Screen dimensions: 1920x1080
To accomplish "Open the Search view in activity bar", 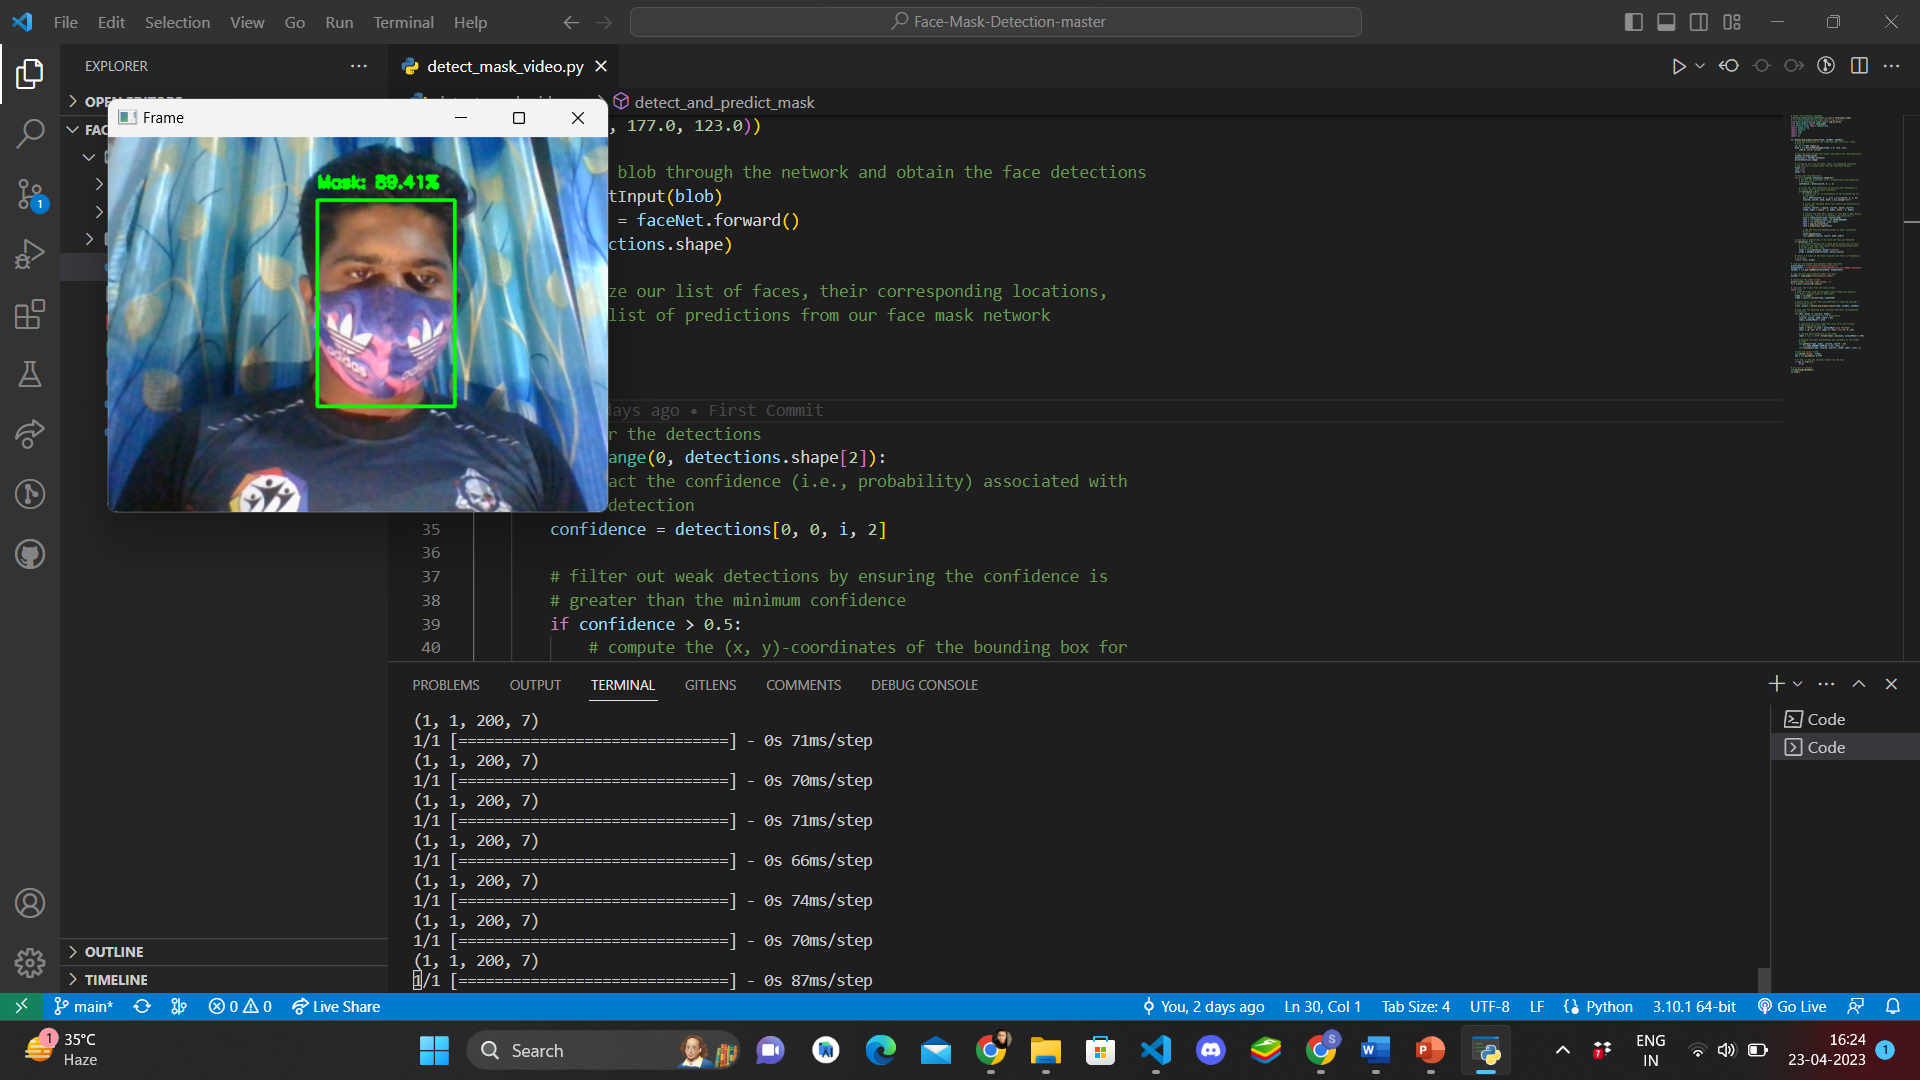I will [x=30, y=133].
